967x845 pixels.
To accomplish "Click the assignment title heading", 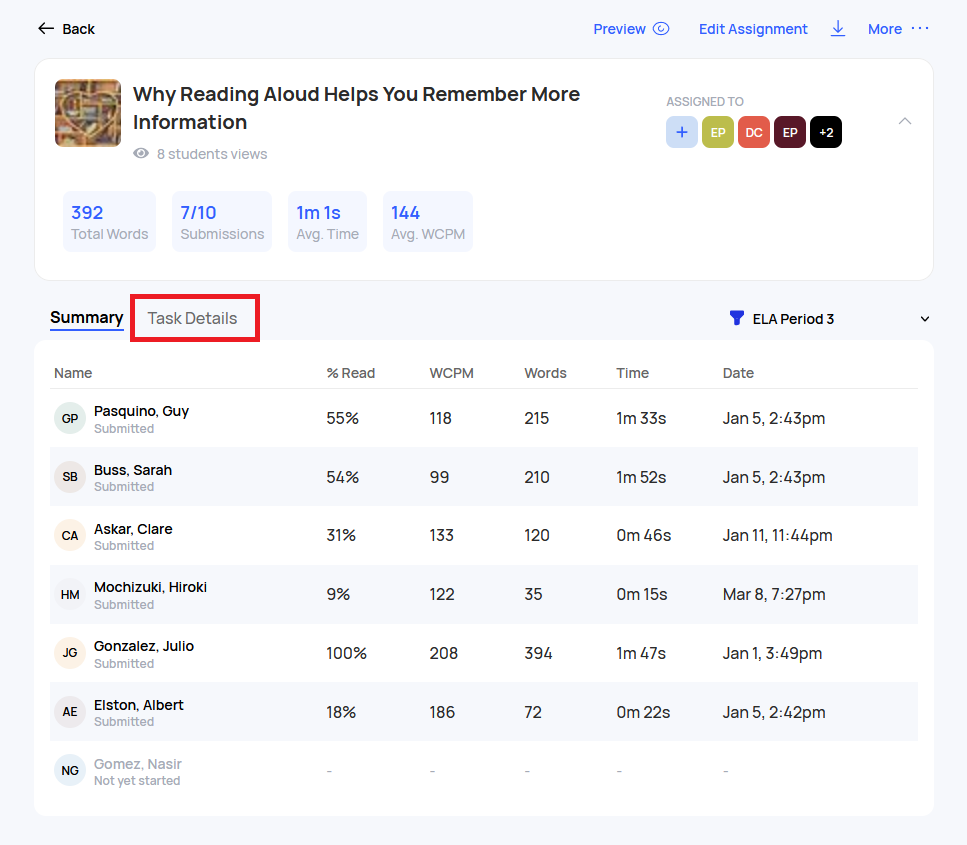I will point(356,108).
